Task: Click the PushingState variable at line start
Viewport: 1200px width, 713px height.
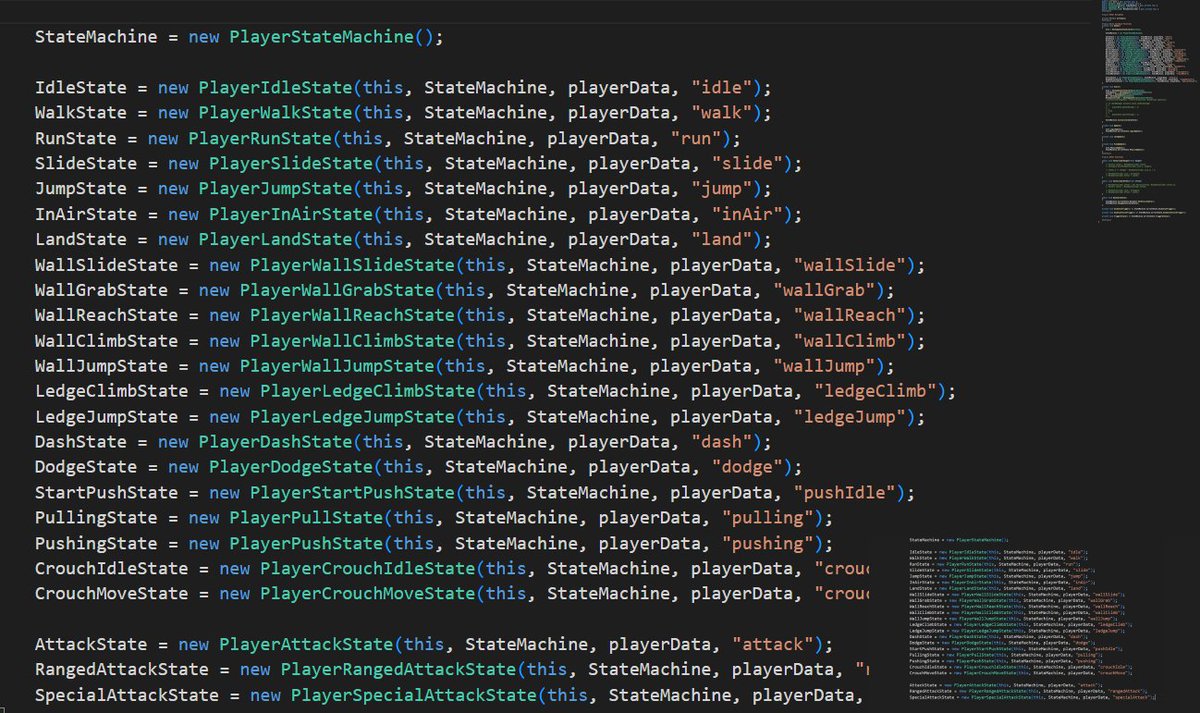Action: 96,543
